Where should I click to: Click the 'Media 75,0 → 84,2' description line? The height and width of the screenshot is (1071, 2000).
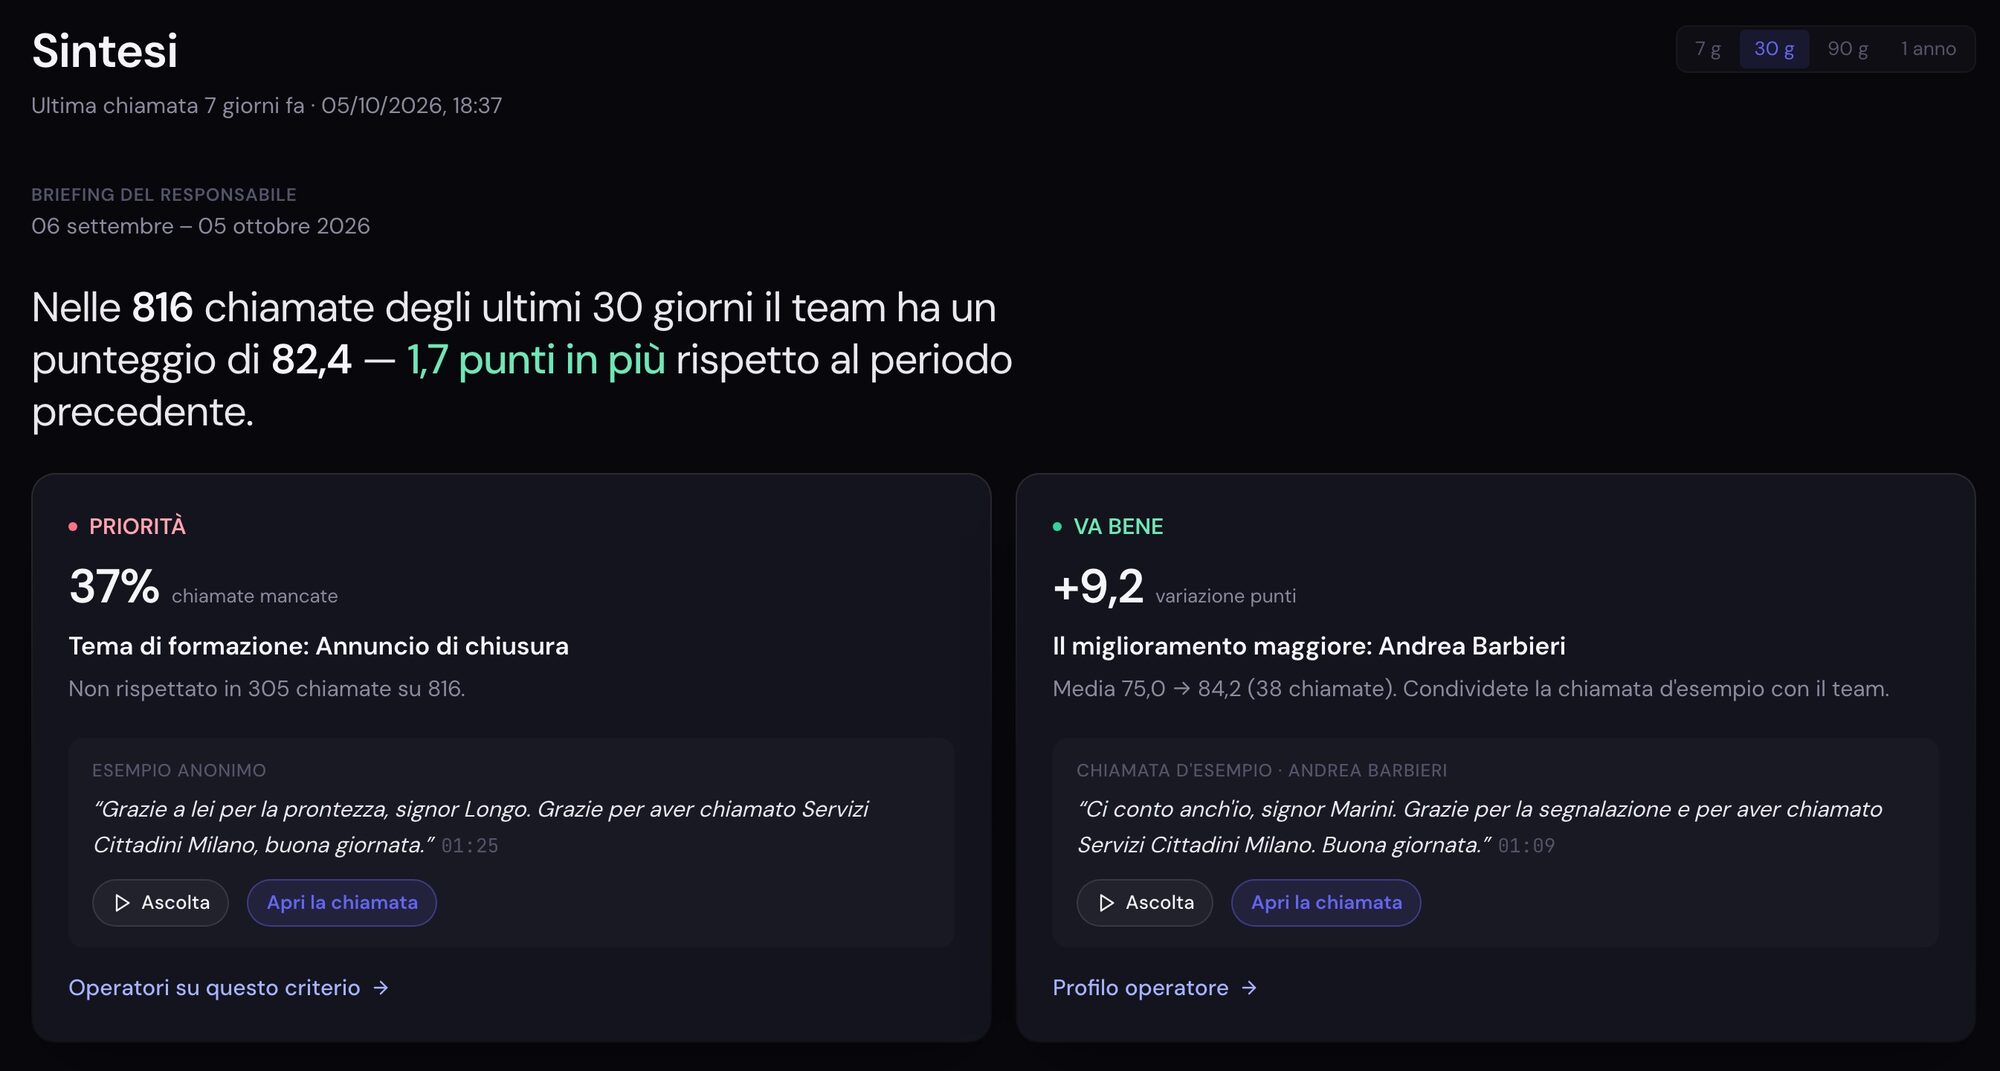pos(1471,689)
